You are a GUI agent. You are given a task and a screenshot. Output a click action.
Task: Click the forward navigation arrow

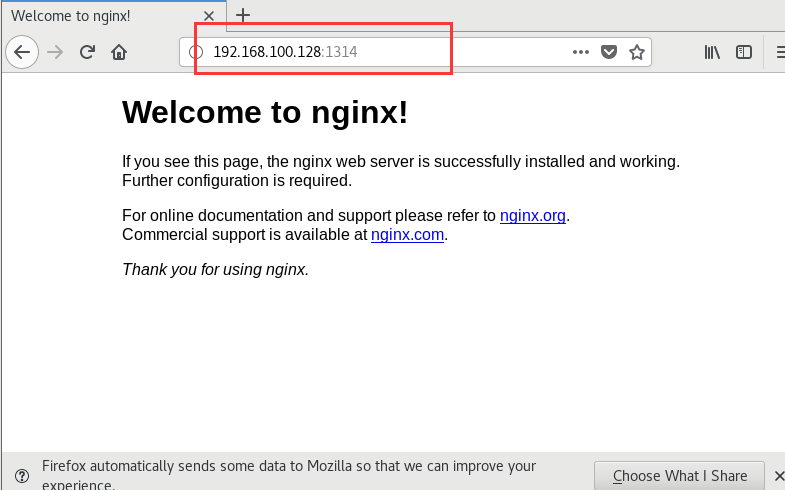tap(55, 52)
